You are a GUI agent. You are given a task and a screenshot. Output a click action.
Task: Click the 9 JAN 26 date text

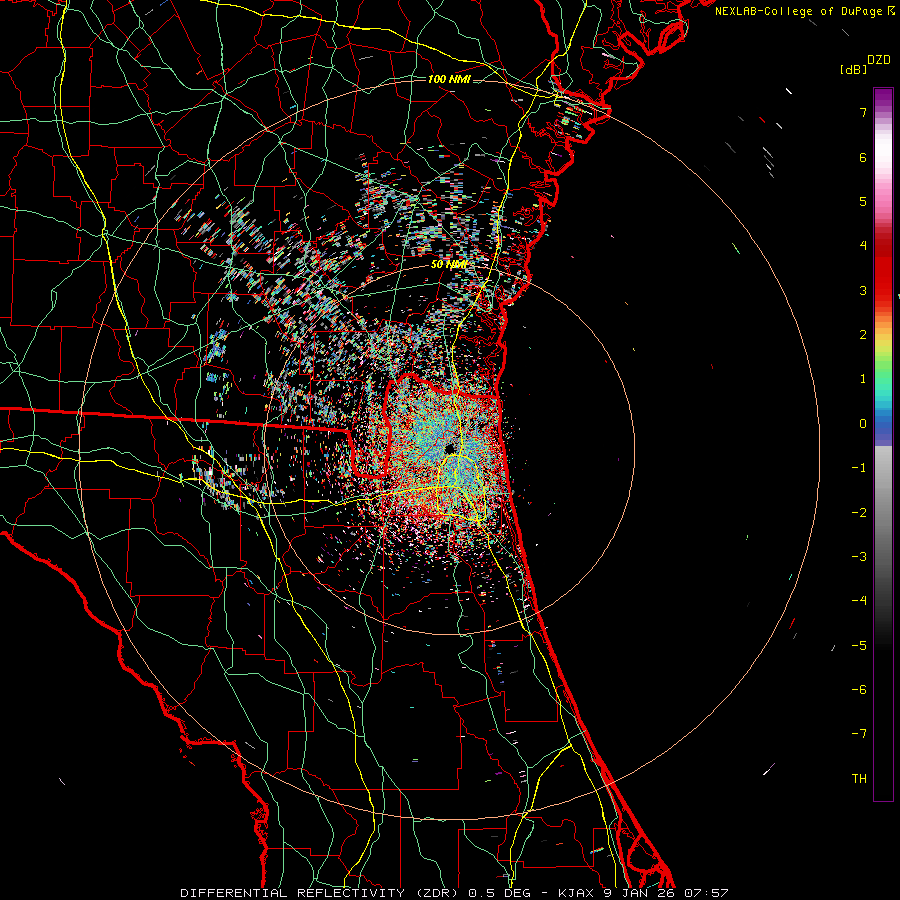click(x=641, y=893)
